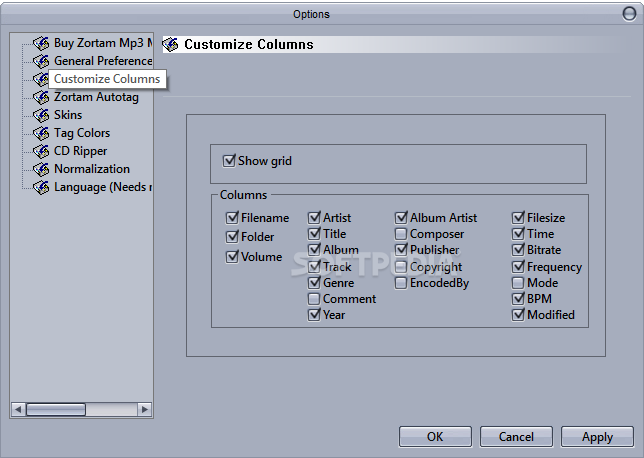The height and width of the screenshot is (458, 644).
Task: Toggle the Time column checkbox
Action: coord(518,234)
